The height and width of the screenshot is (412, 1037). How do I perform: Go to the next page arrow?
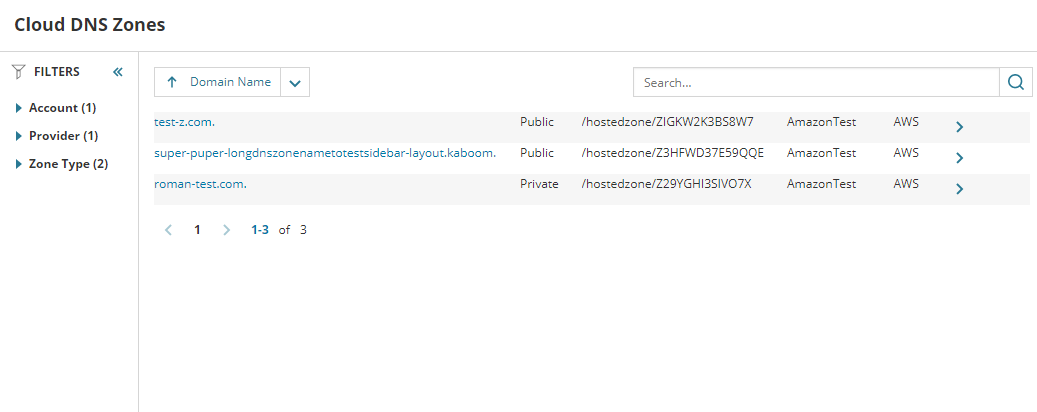click(x=226, y=229)
